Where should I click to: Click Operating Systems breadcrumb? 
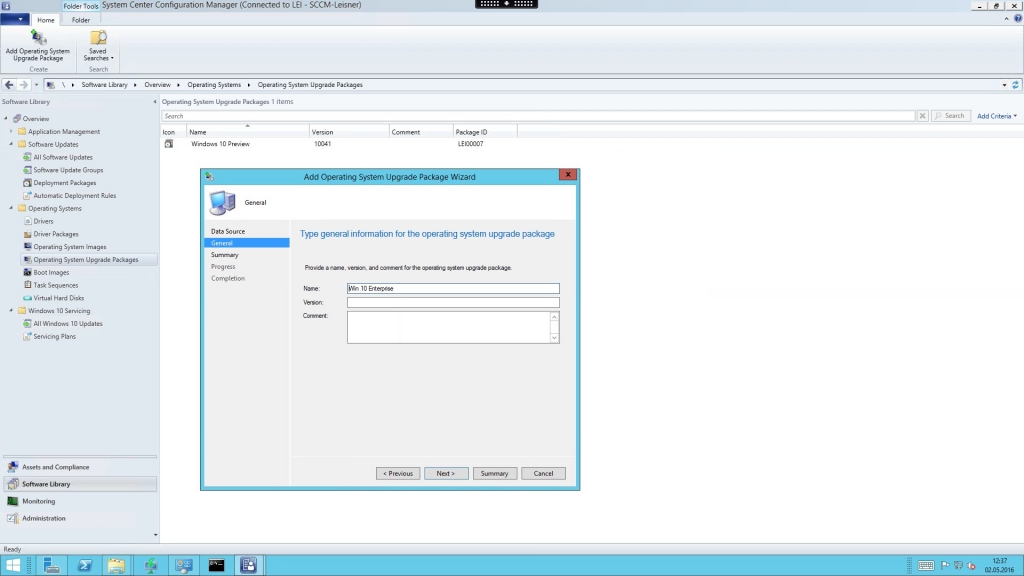214,85
